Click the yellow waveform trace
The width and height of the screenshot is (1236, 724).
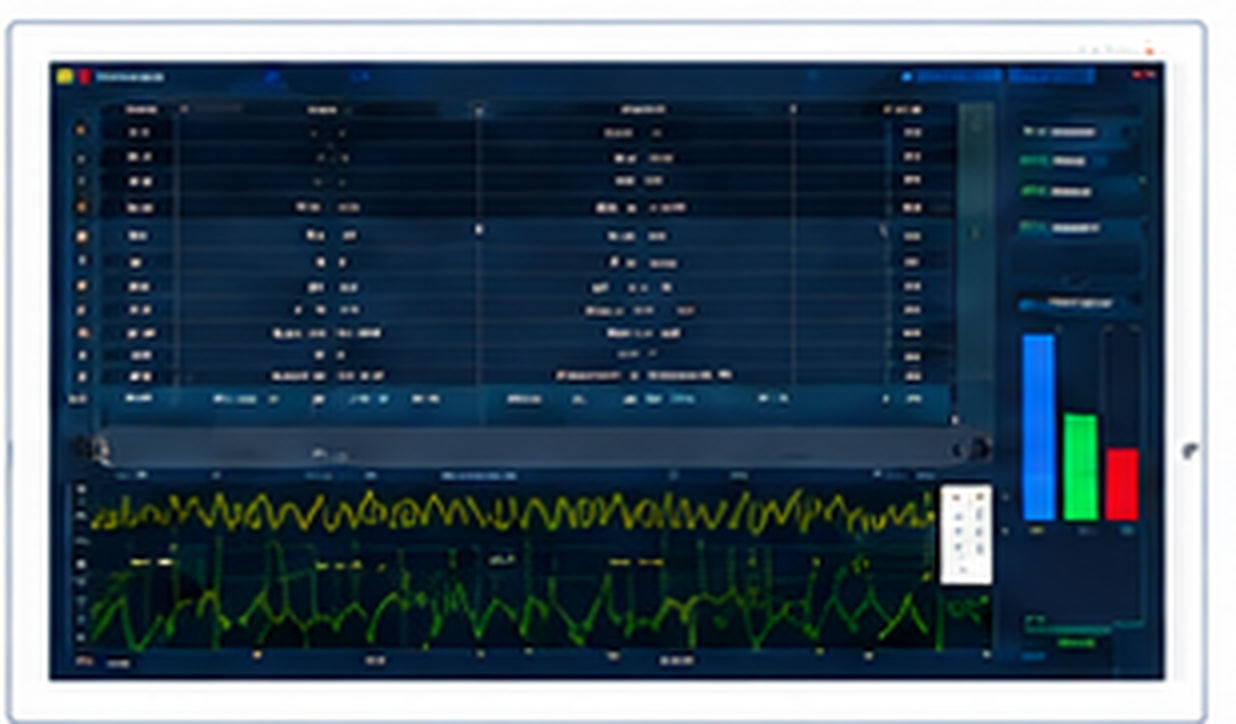pos(515,512)
